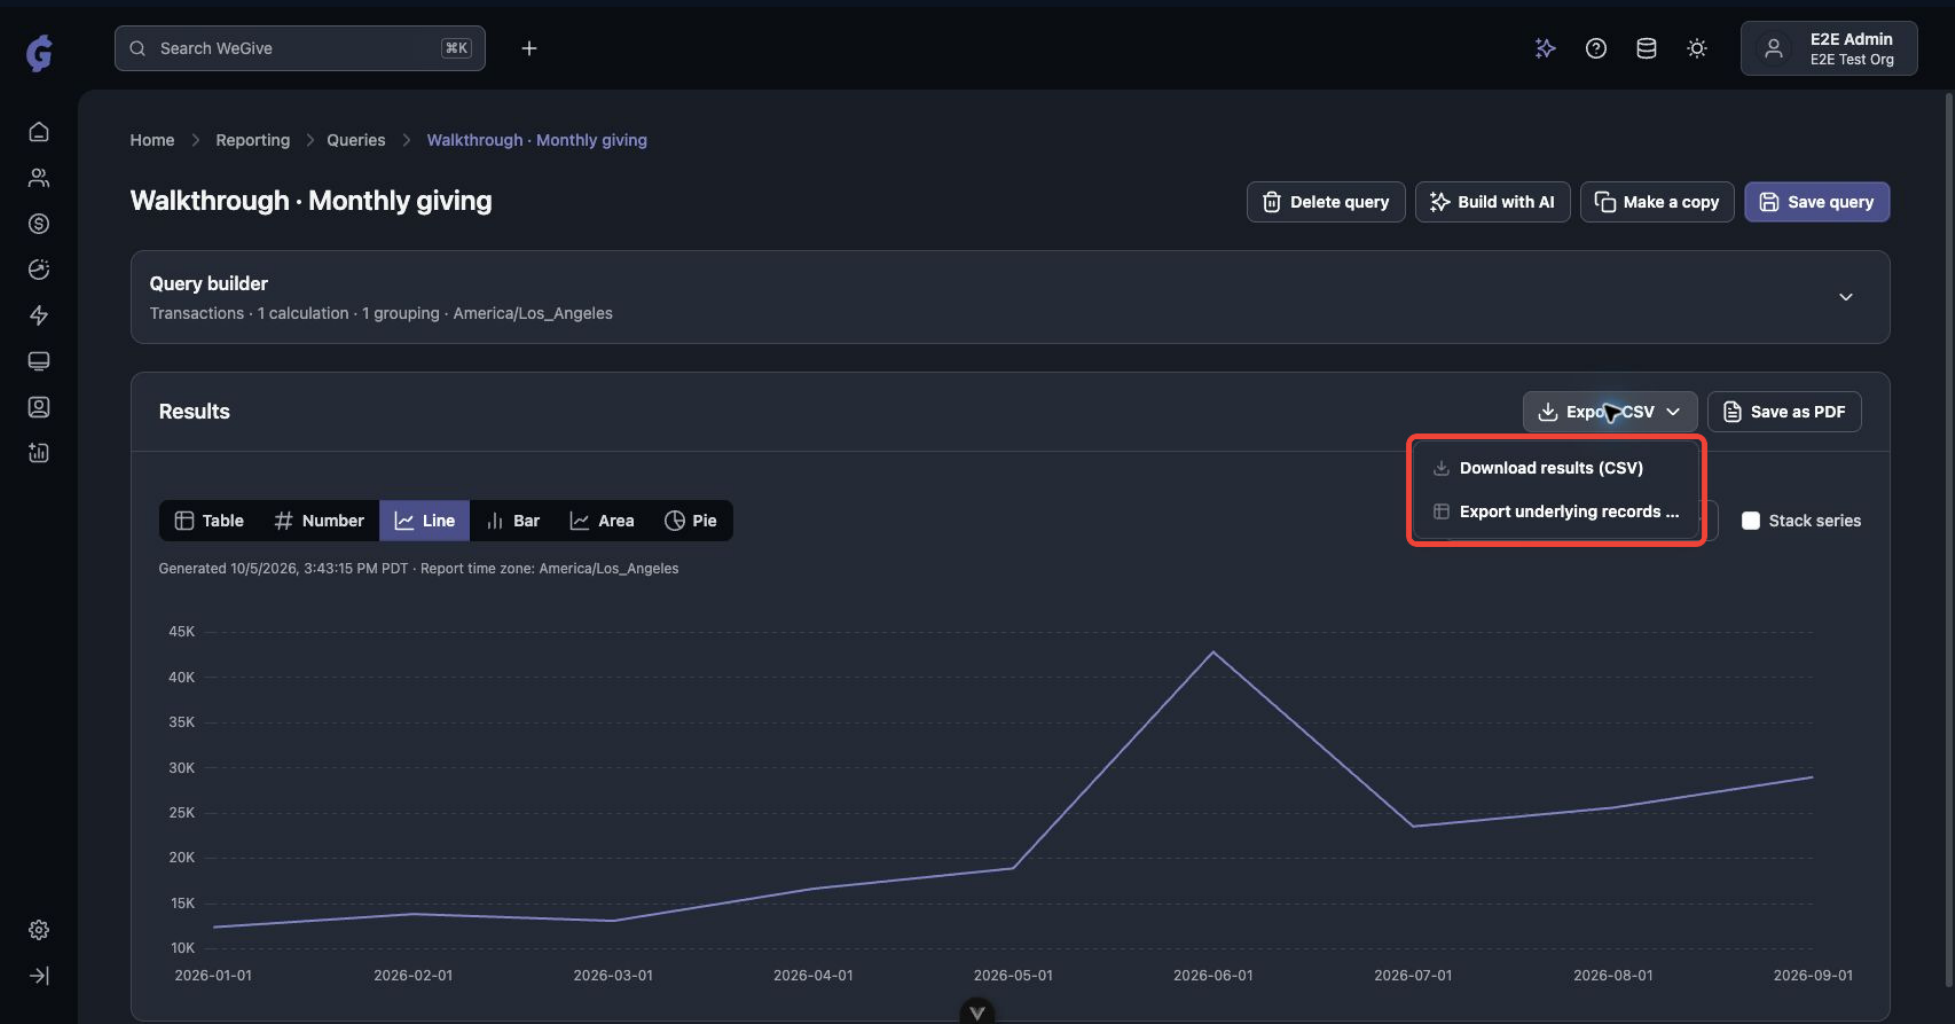Switch to Number view tab
1955x1024 pixels.
click(x=319, y=521)
